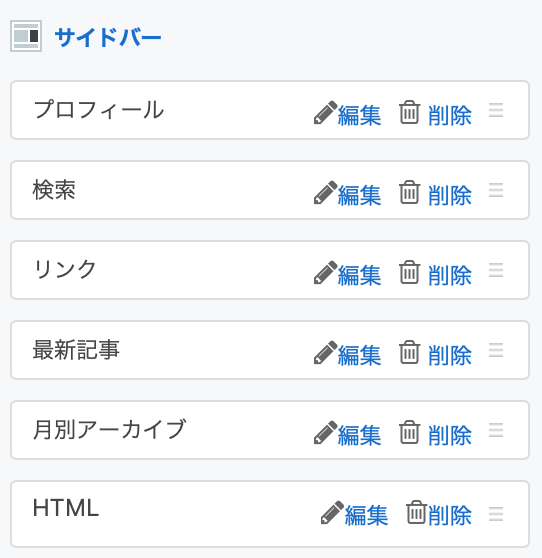542x558 pixels.
Task: Select the 月別アーカイブ module row
Action: [270, 430]
